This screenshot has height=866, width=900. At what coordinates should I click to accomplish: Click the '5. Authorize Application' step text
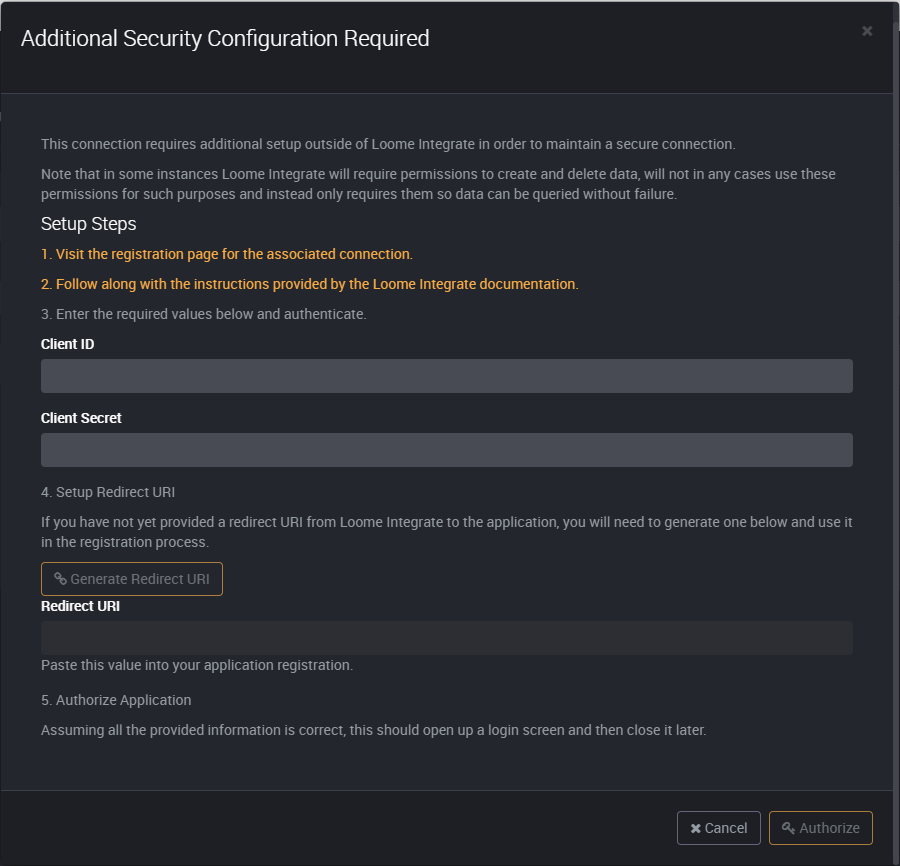(x=116, y=700)
